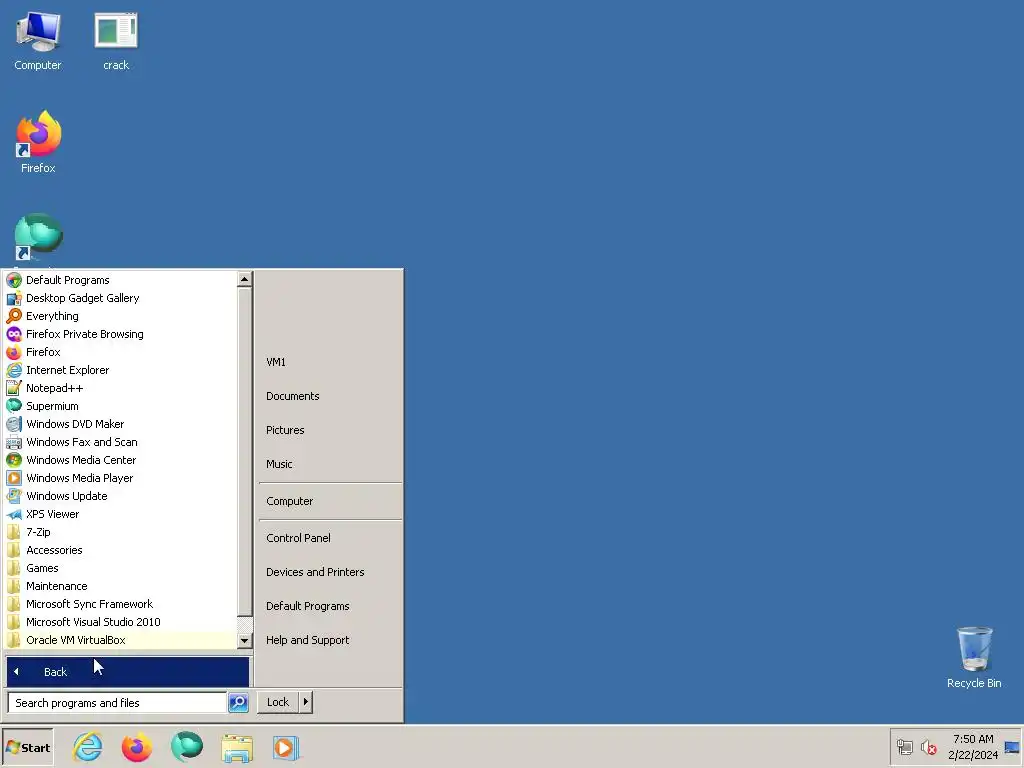Select the crack desktop icon

[116, 40]
